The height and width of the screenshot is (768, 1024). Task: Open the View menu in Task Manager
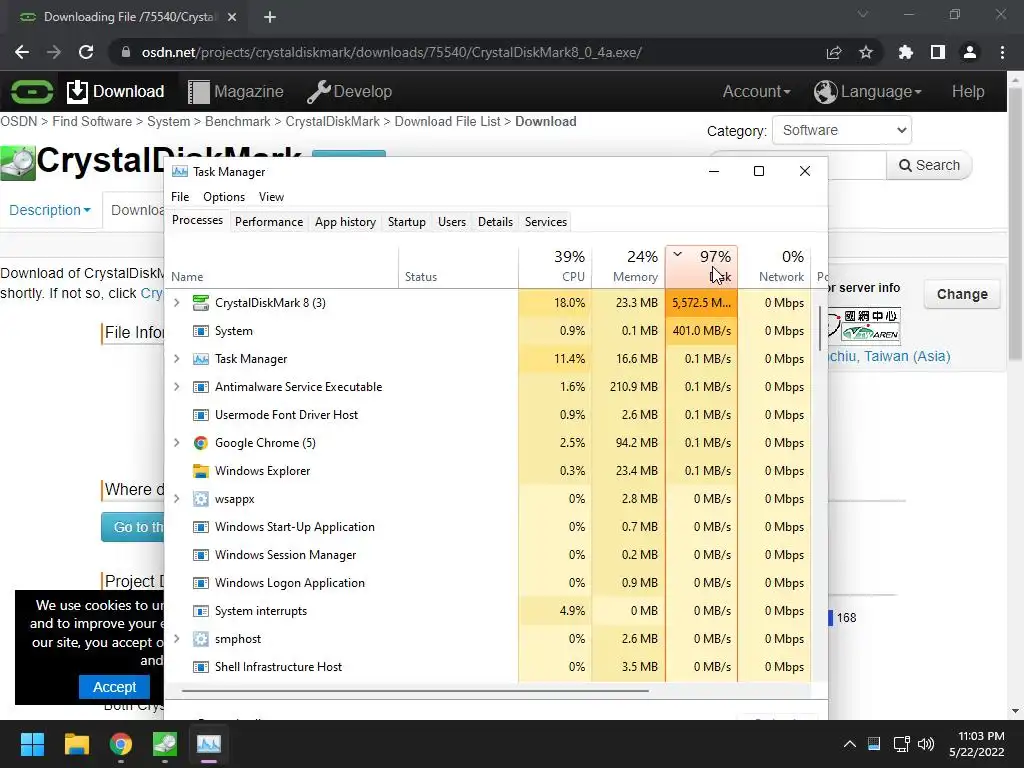pyautogui.click(x=271, y=197)
